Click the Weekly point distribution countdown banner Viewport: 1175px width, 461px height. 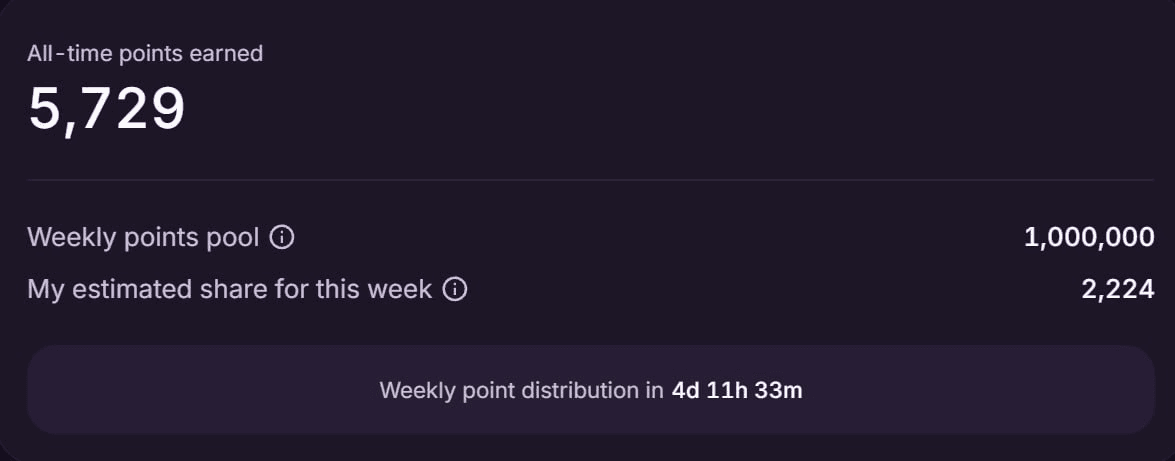tap(590, 390)
